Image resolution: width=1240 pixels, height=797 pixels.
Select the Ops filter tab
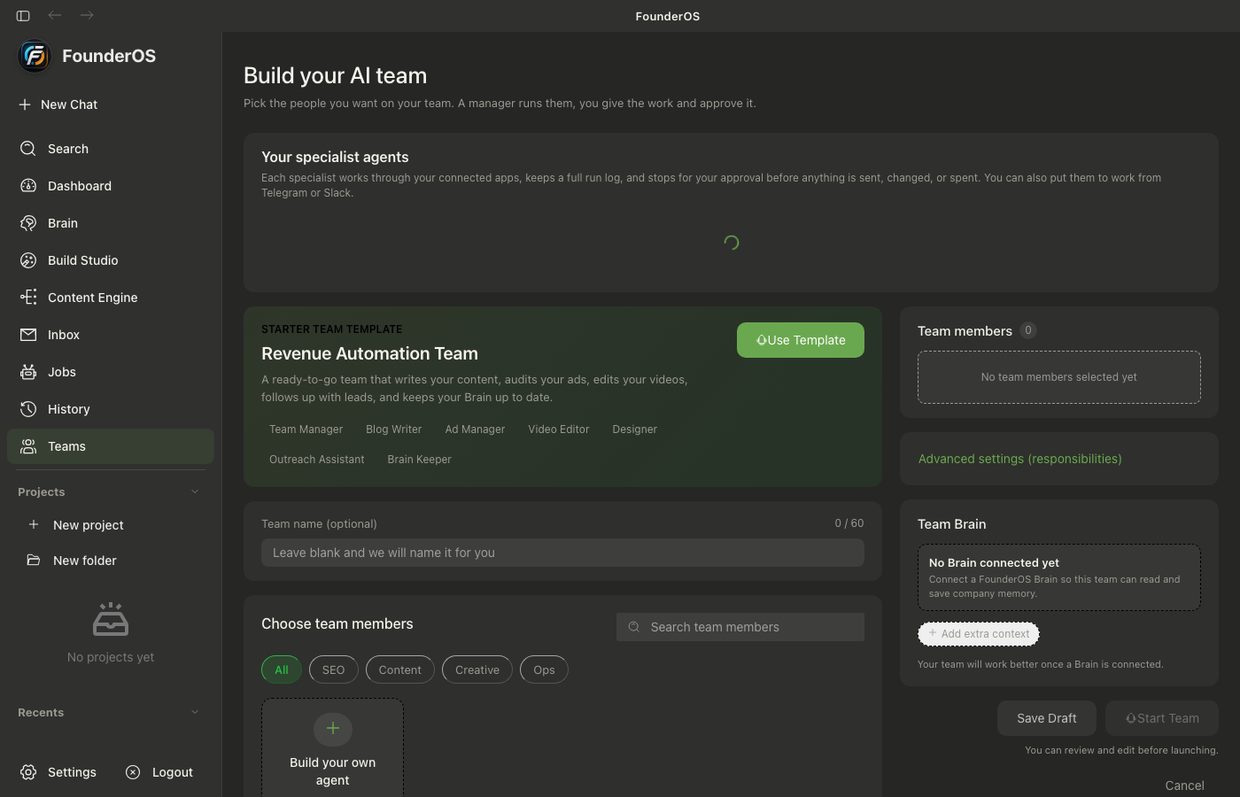(x=544, y=670)
